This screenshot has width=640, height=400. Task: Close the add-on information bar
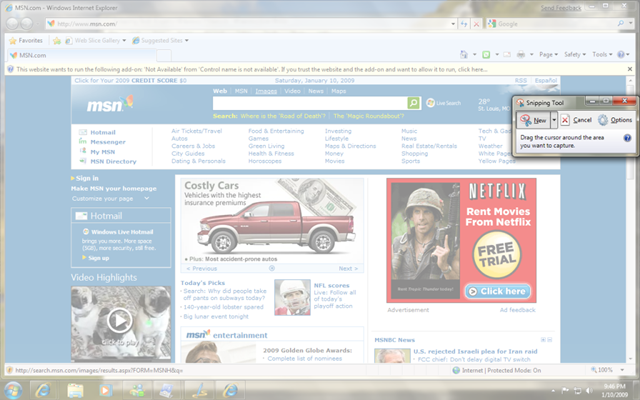pyautogui.click(x=629, y=69)
